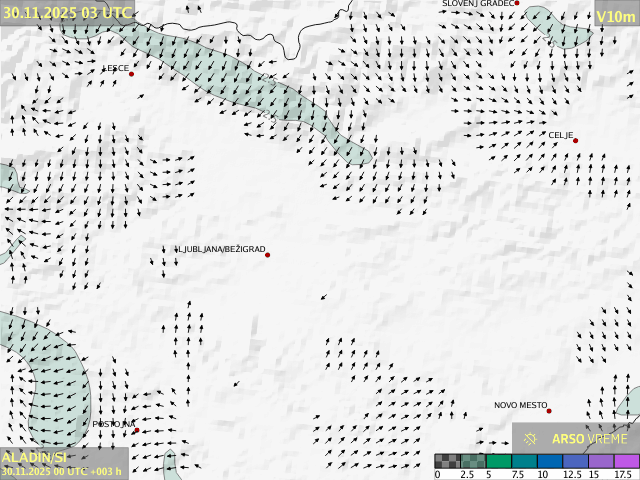Image resolution: width=640 pixels, height=480 pixels.
Task: Click the model run time 00 UTC +003 h
Action: (x=62, y=471)
